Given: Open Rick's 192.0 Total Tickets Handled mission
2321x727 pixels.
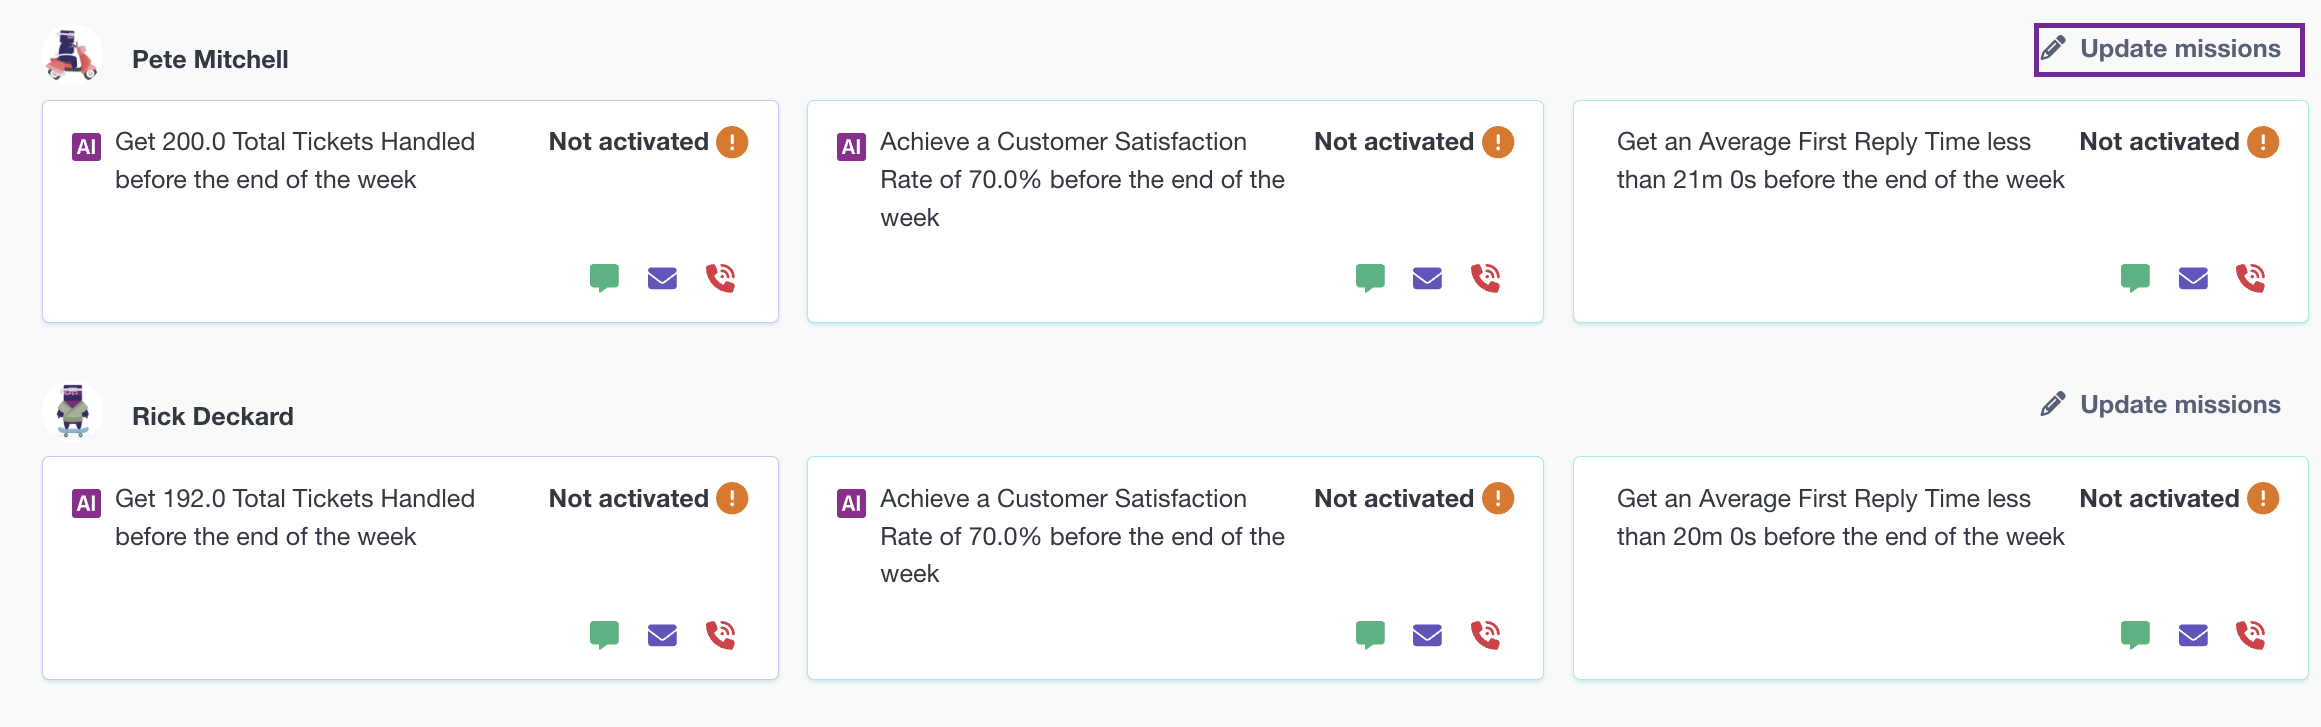Looking at the screenshot, I should coord(410,568).
